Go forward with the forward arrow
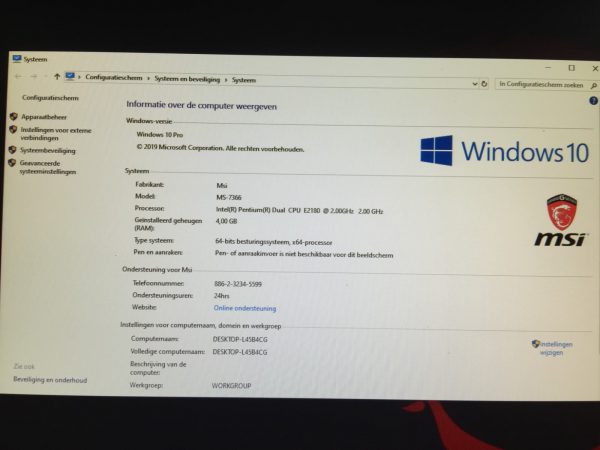 [34, 77]
